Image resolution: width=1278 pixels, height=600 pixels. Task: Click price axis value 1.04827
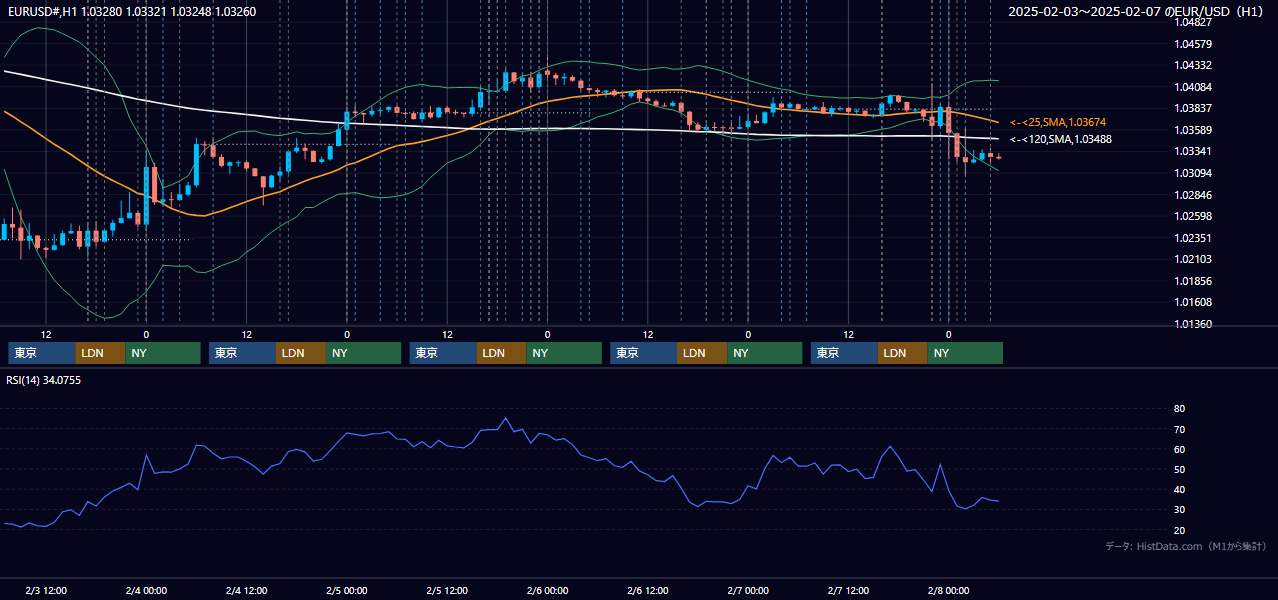click(1193, 22)
